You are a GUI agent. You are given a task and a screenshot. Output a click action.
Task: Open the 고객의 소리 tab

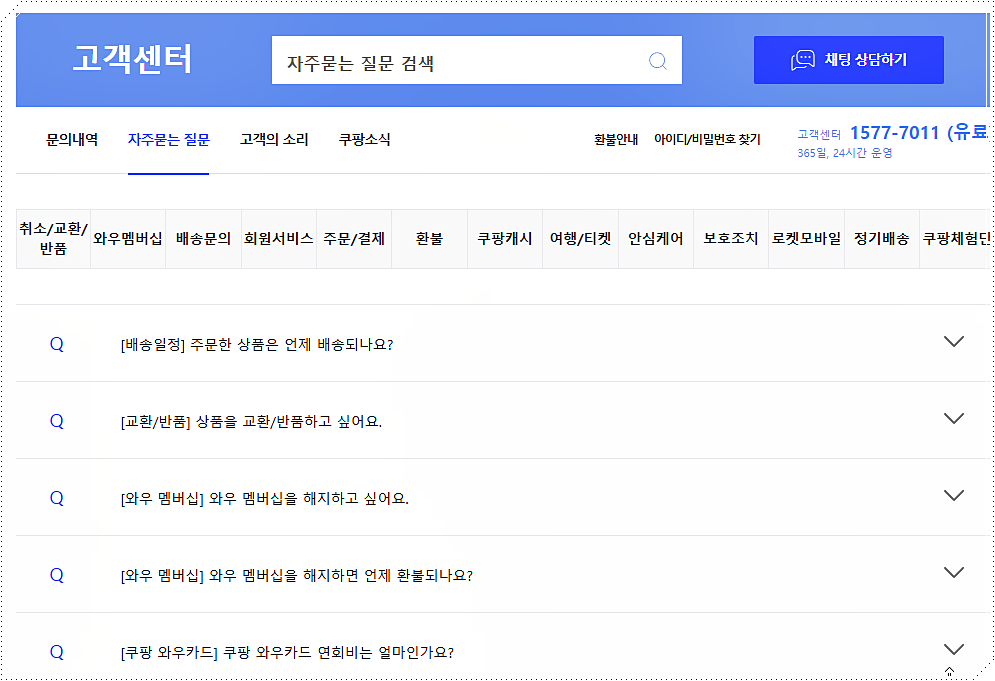(x=272, y=140)
